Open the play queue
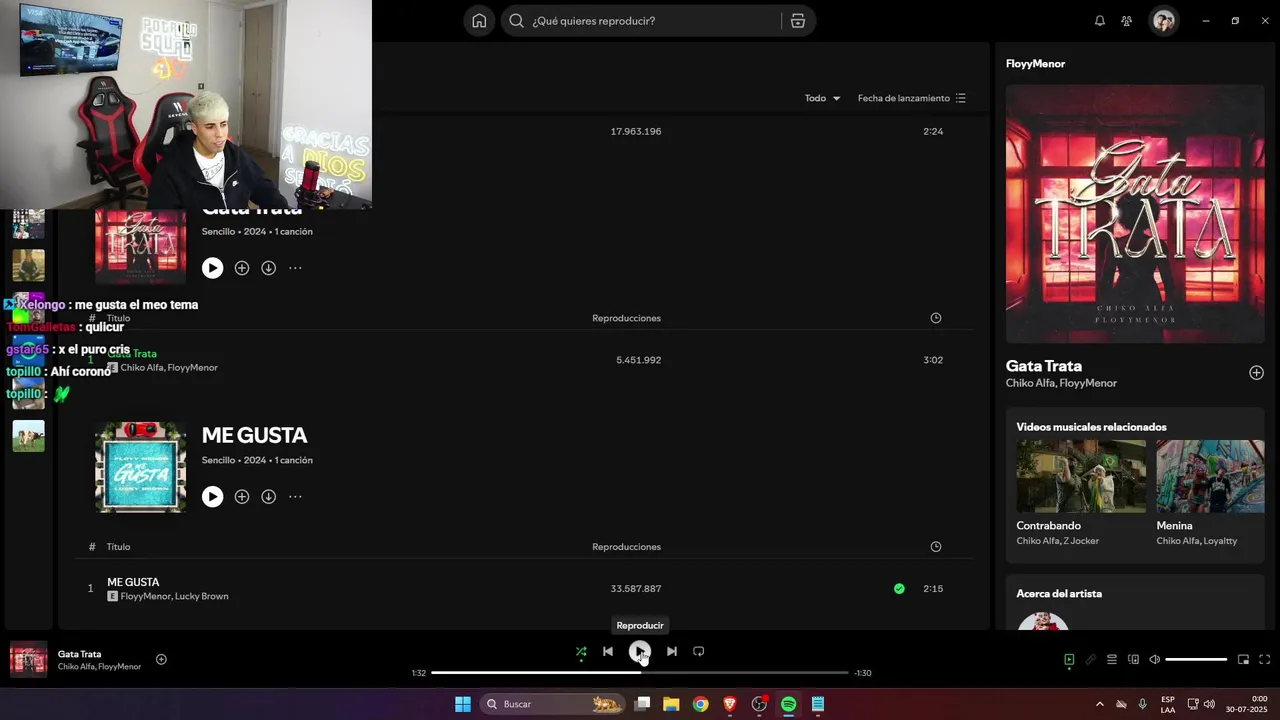 pyautogui.click(x=1112, y=660)
